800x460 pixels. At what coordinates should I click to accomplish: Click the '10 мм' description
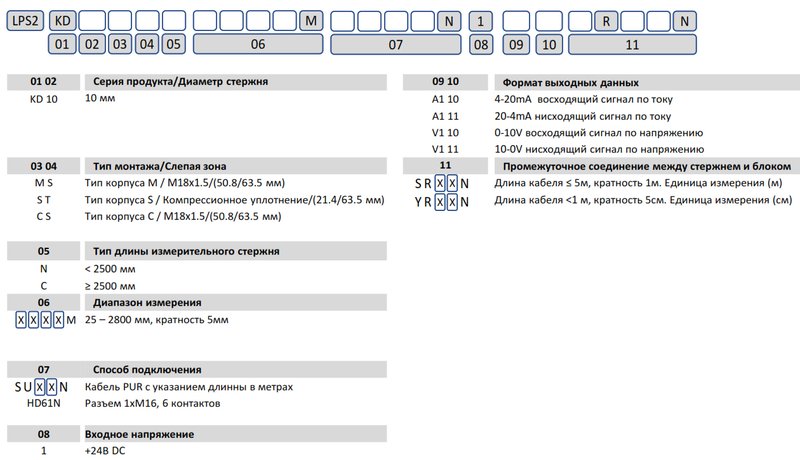(x=100, y=98)
